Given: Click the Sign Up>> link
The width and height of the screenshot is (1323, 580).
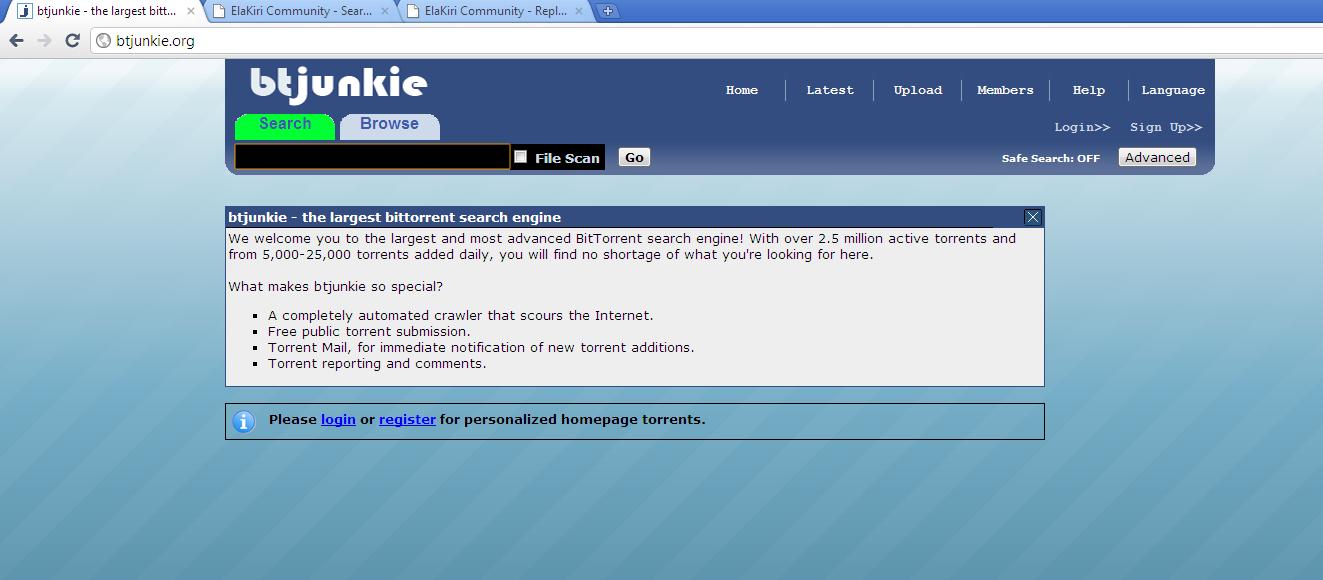Looking at the screenshot, I should [1166, 127].
